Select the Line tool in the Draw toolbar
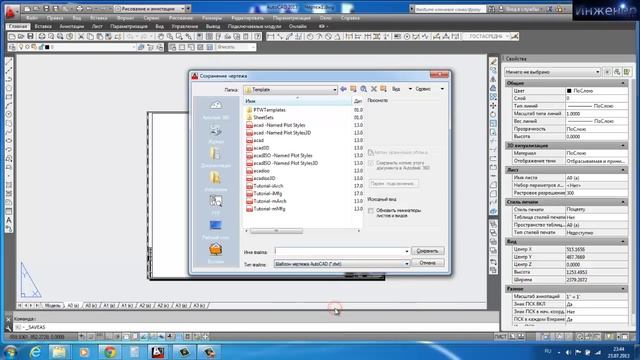The width and height of the screenshot is (640, 360). tap(9, 62)
